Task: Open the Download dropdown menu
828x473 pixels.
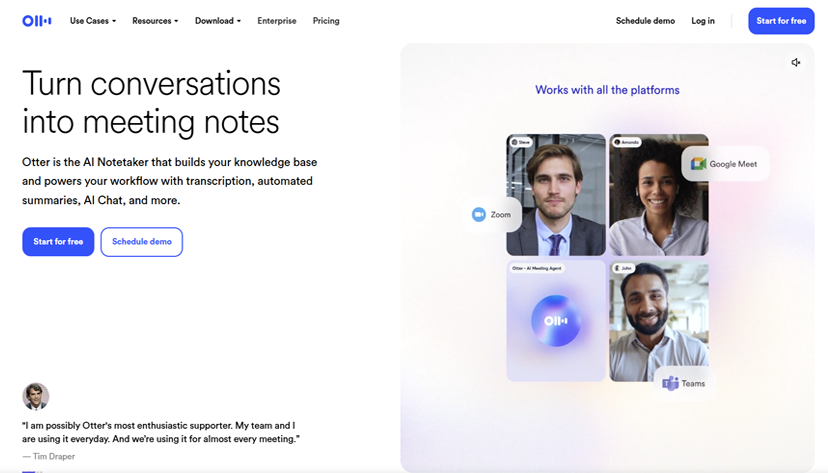Action: point(218,21)
